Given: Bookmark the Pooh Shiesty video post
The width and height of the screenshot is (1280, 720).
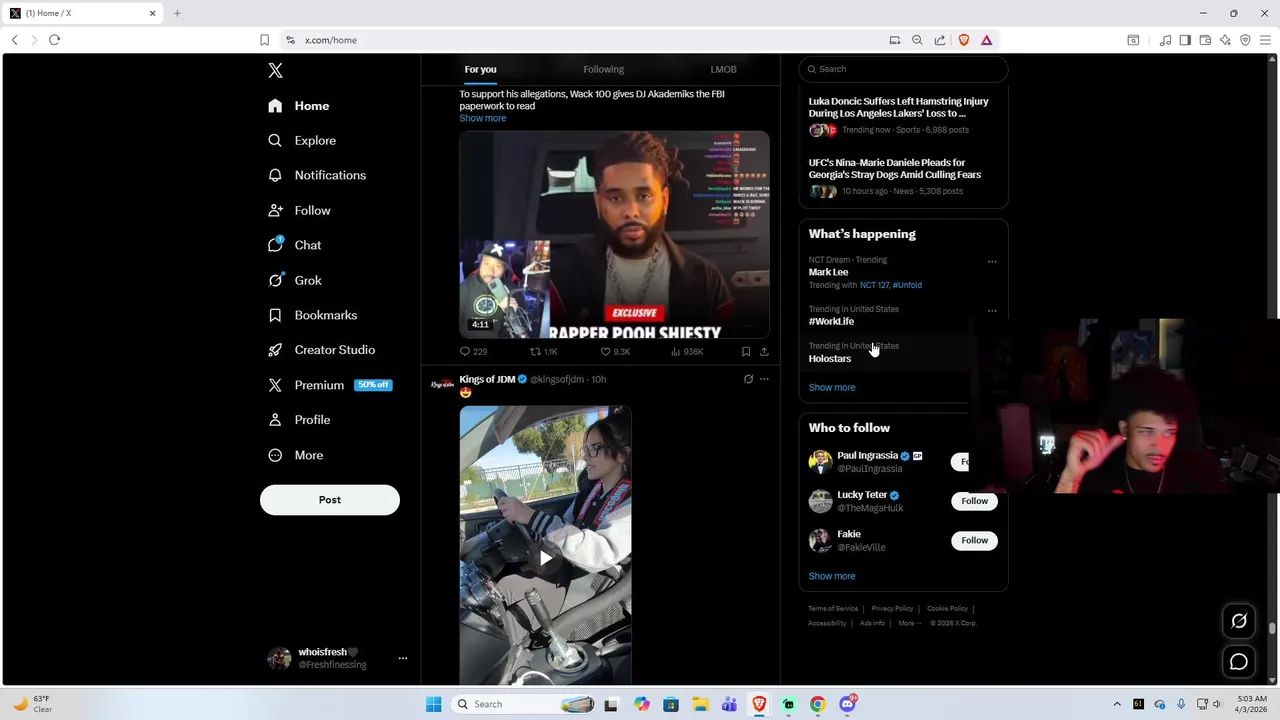Looking at the screenshot, I should coord(746,352).
